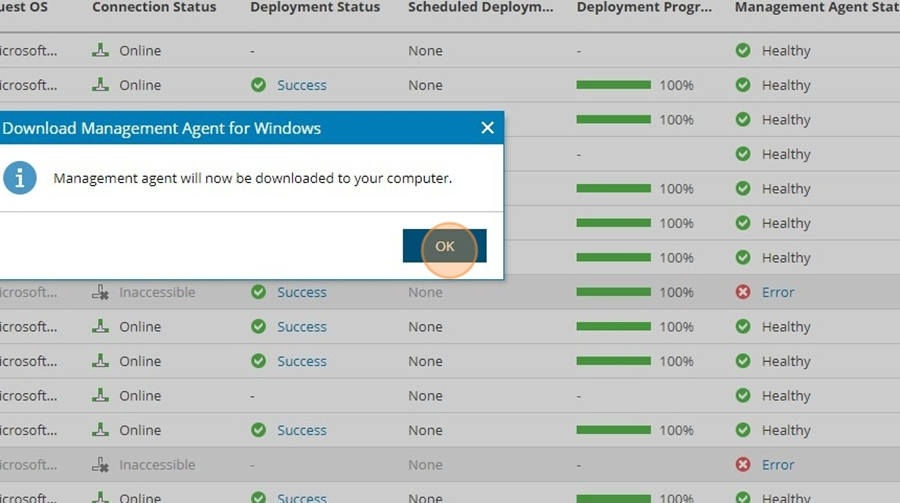Open Error link in Inaccessible row without deployment status
This screenshot has height=503, width=900.
point(778,465)
